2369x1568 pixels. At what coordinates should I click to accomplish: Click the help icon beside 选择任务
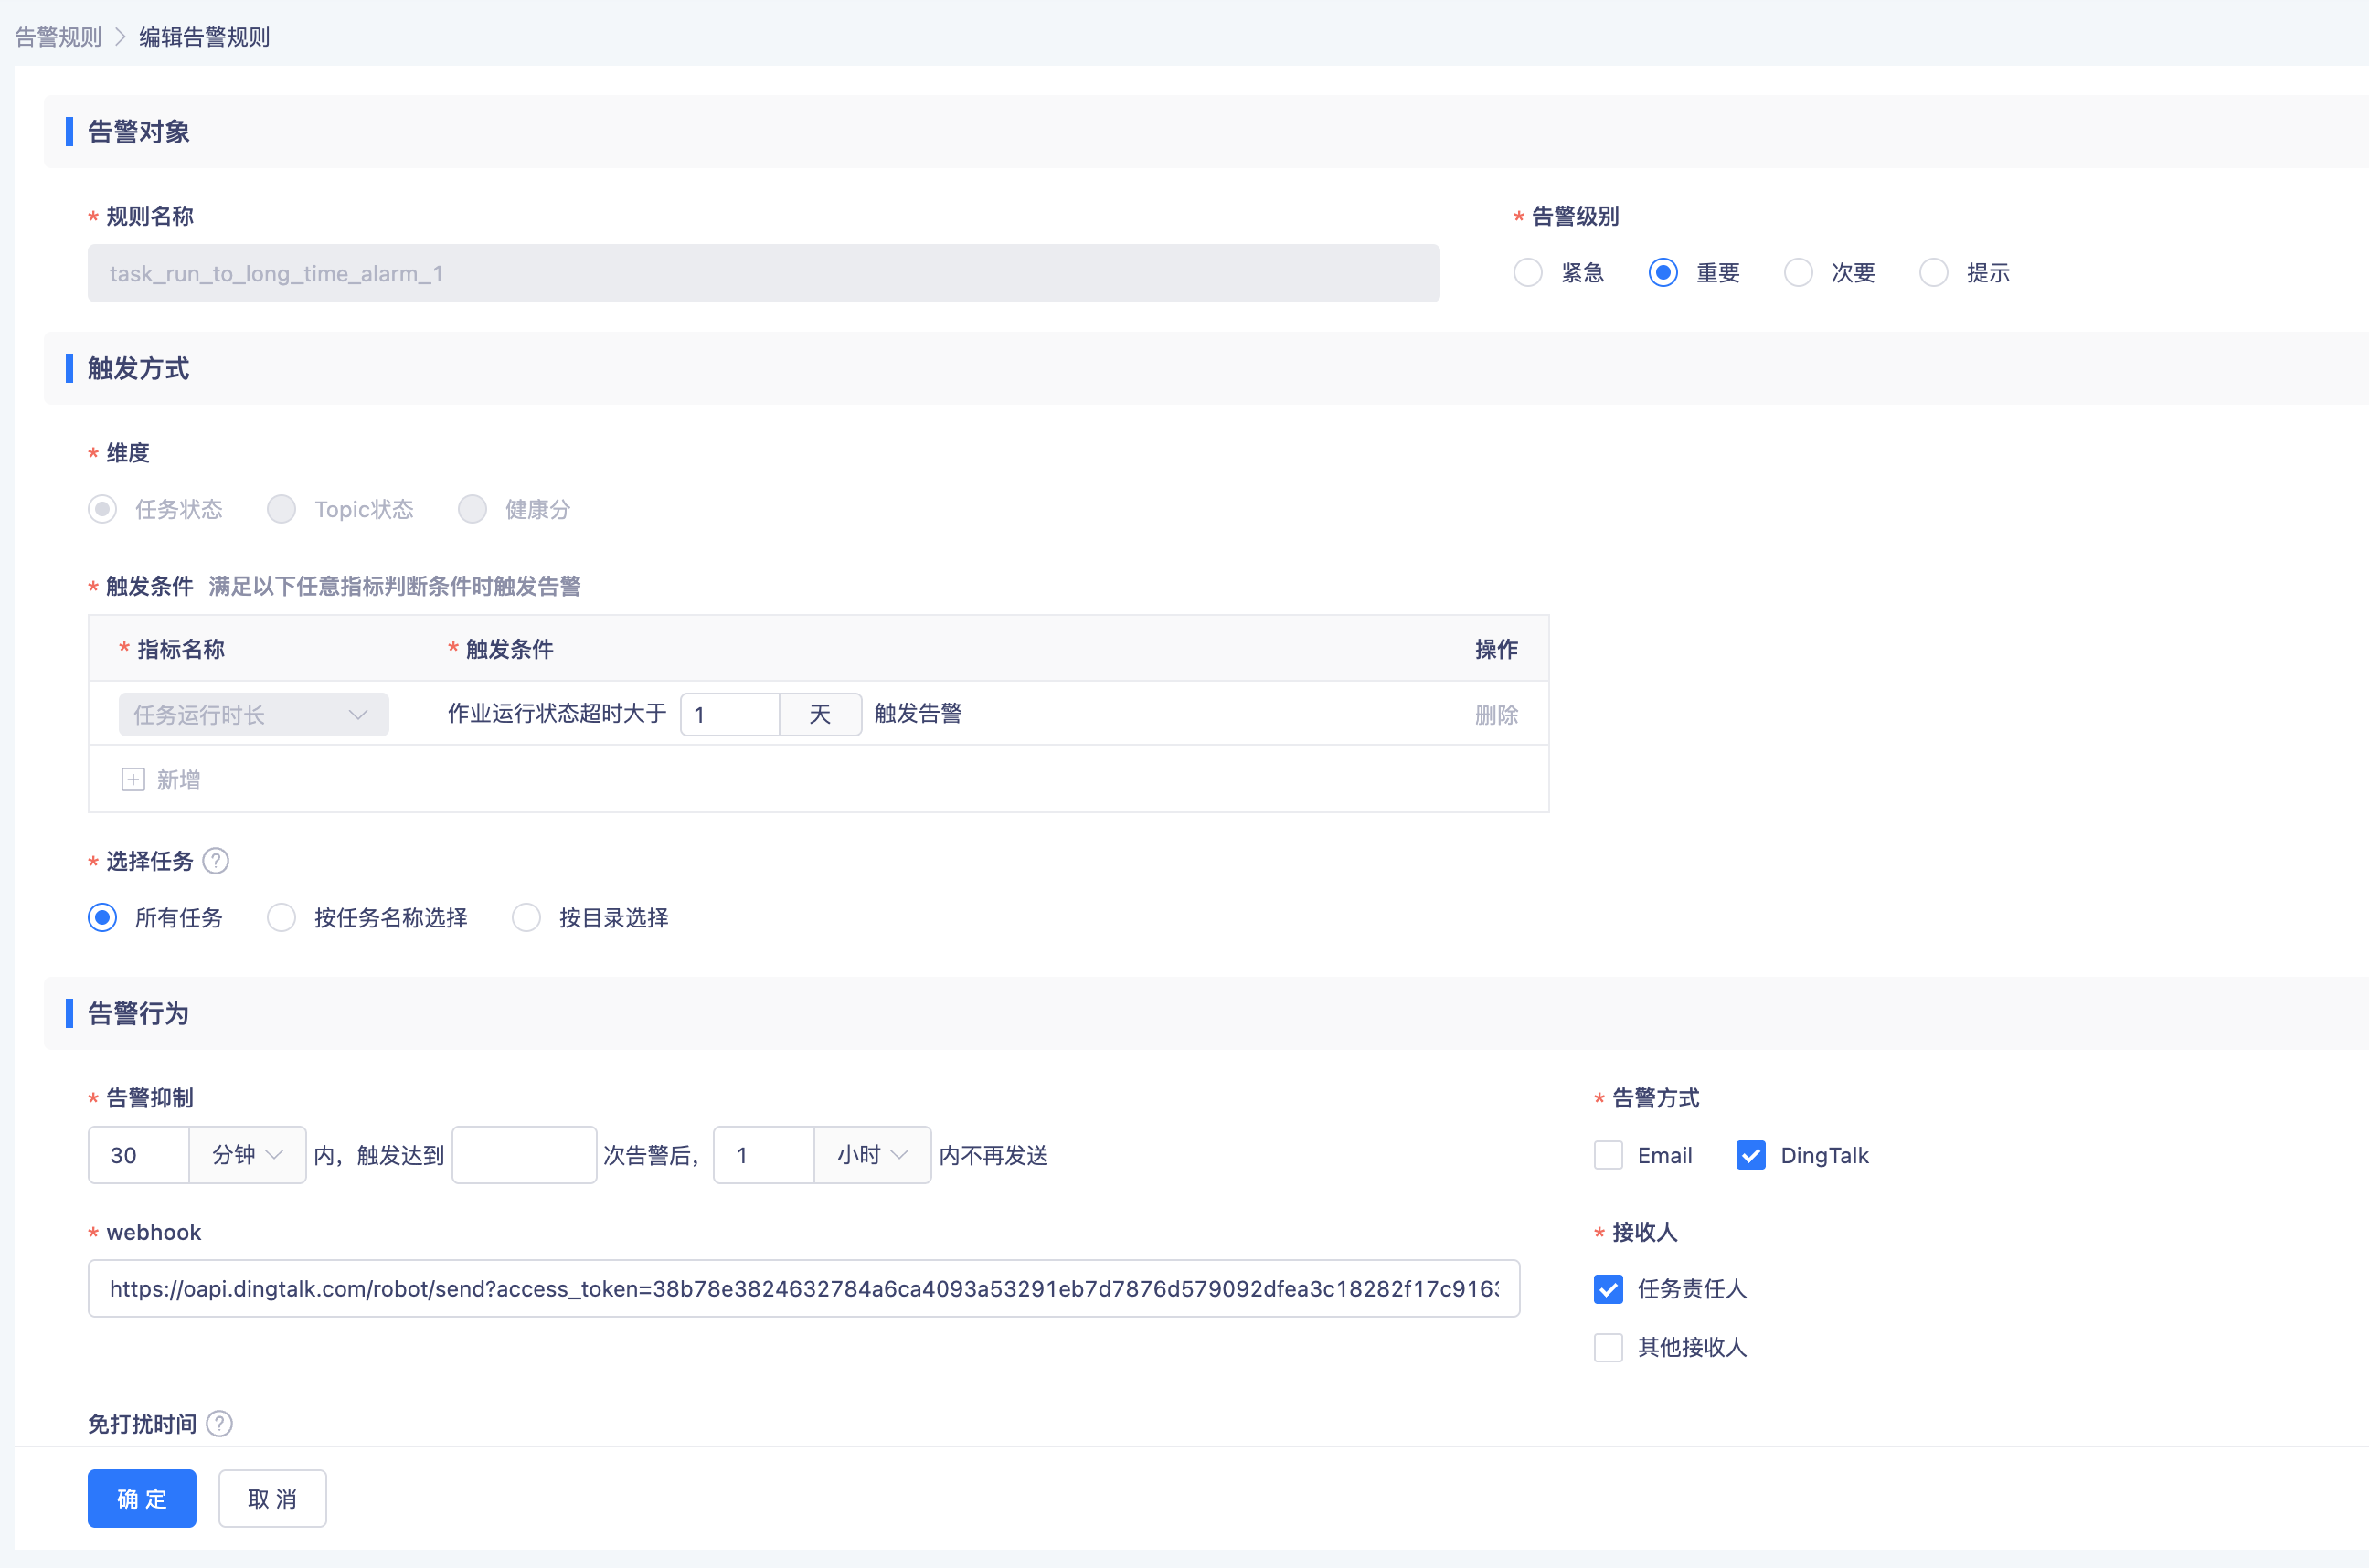pyautogui.click(x=215, y=861)
